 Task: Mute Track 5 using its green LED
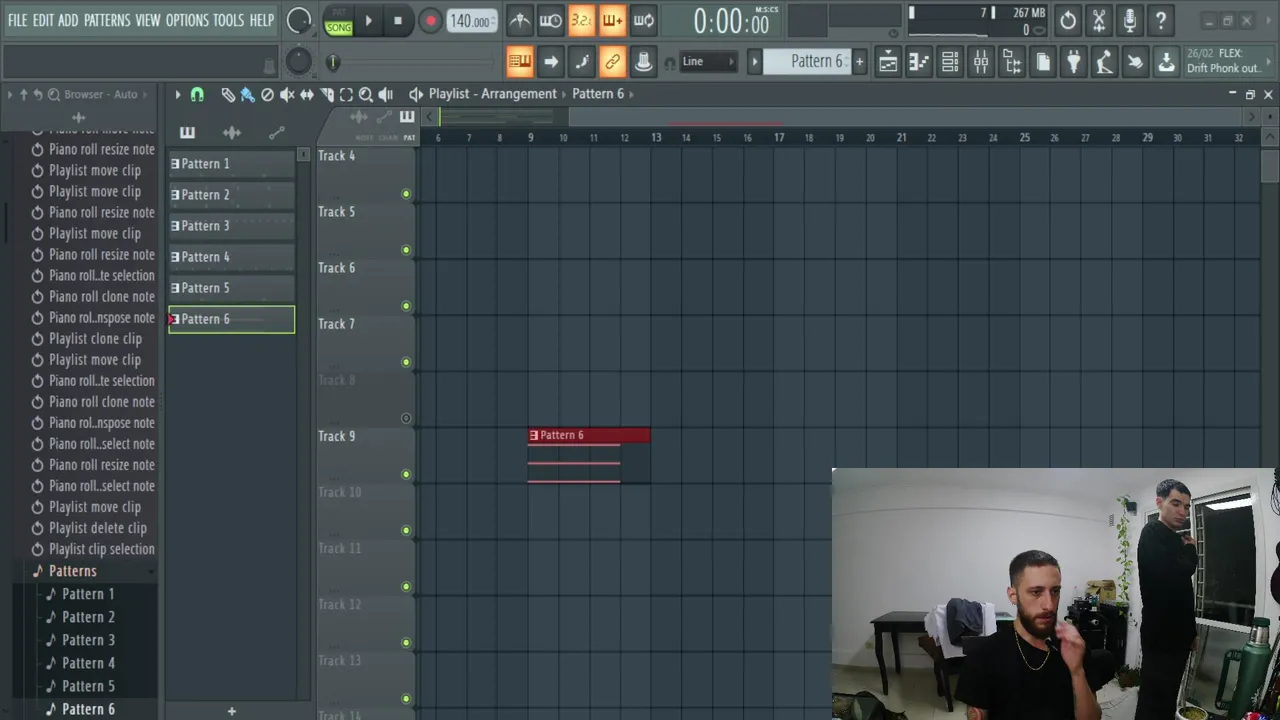406,250
